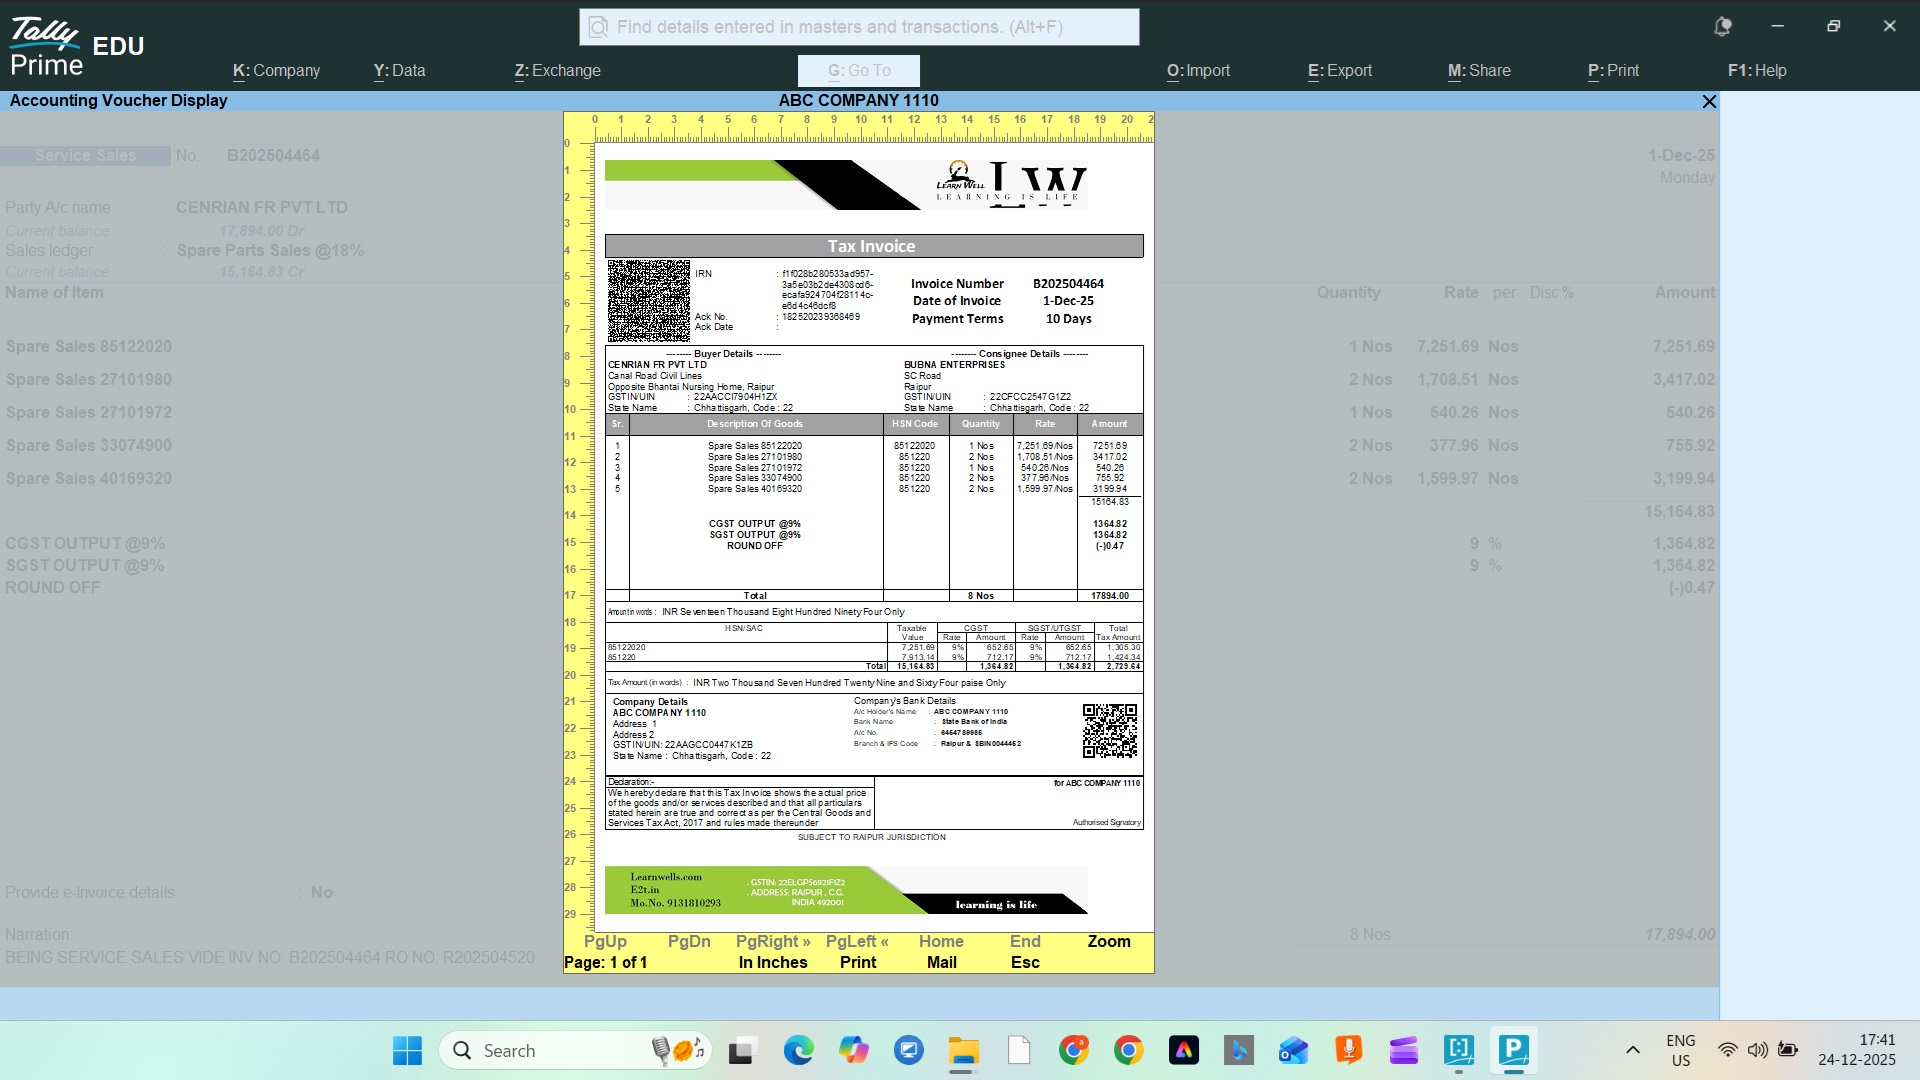
Task: Toggle the In Inches ruler unit option
Action: [772, 962]
